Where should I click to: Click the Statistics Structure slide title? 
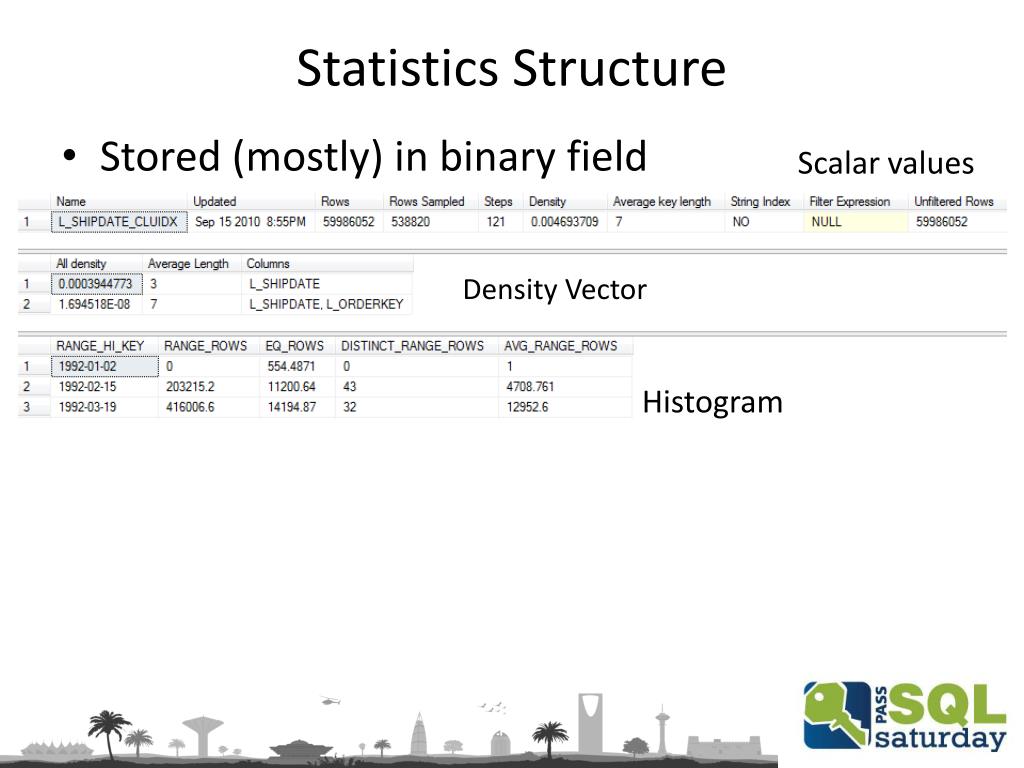511,68
